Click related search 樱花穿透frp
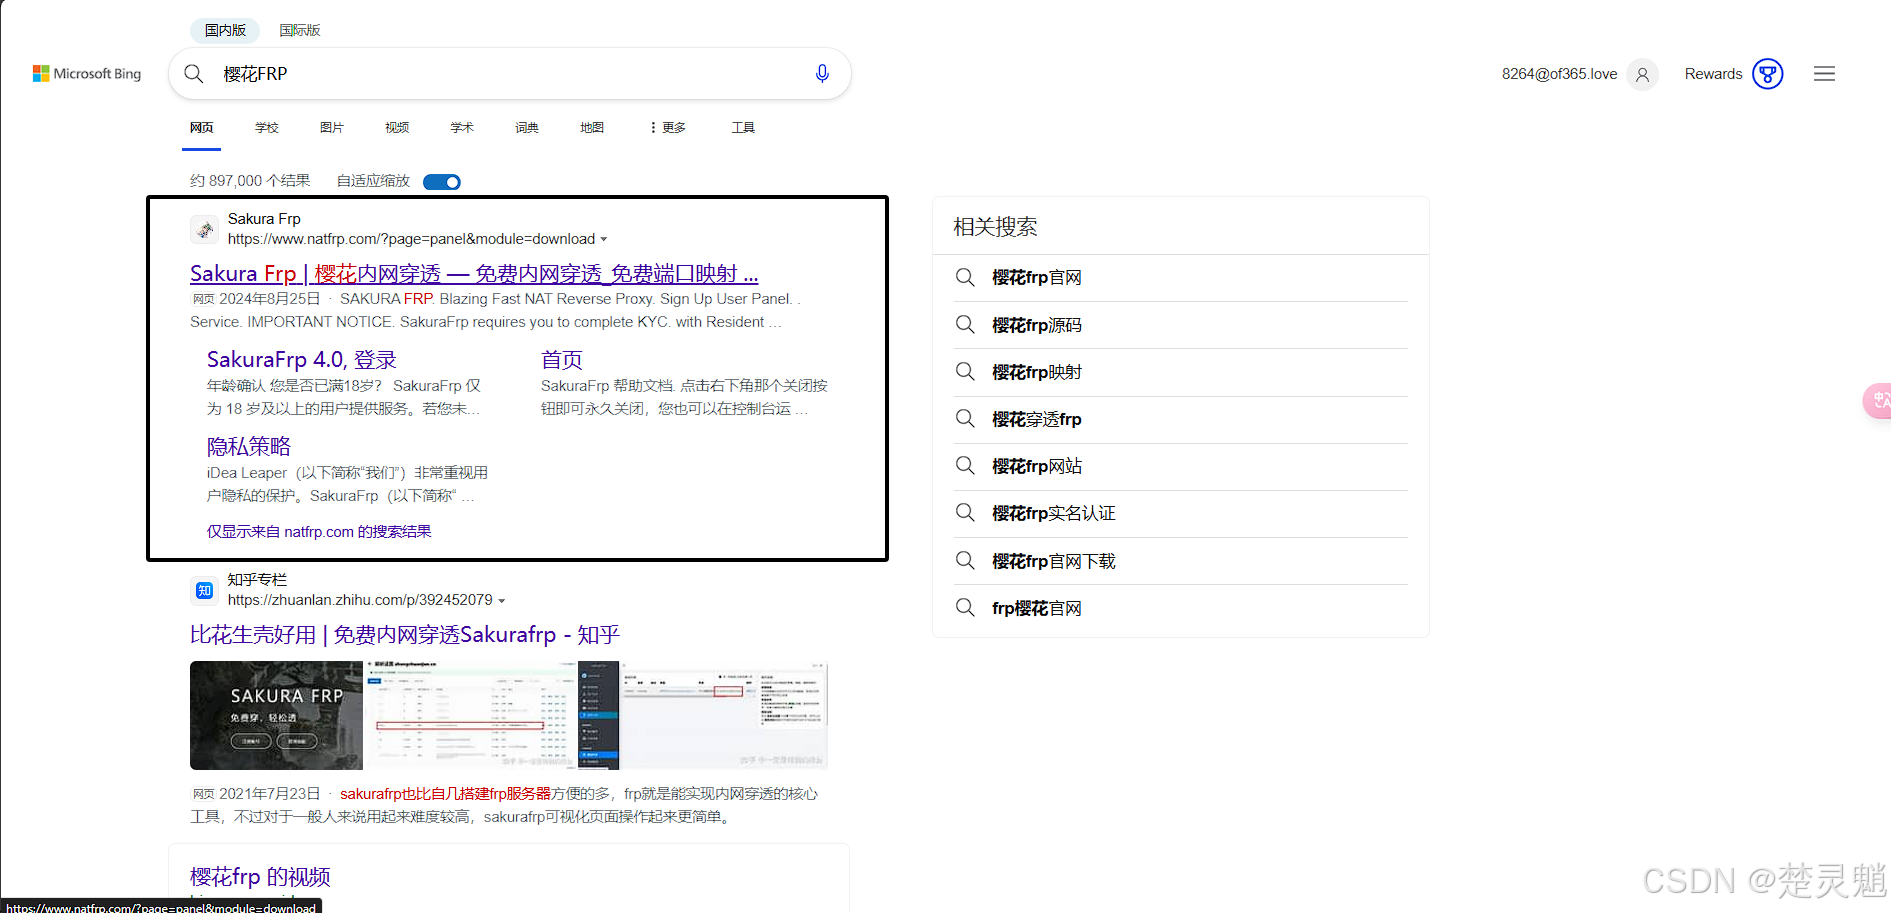This screenshot has height=913, width=1891. pyautogui.click(x=1037, y=419)
